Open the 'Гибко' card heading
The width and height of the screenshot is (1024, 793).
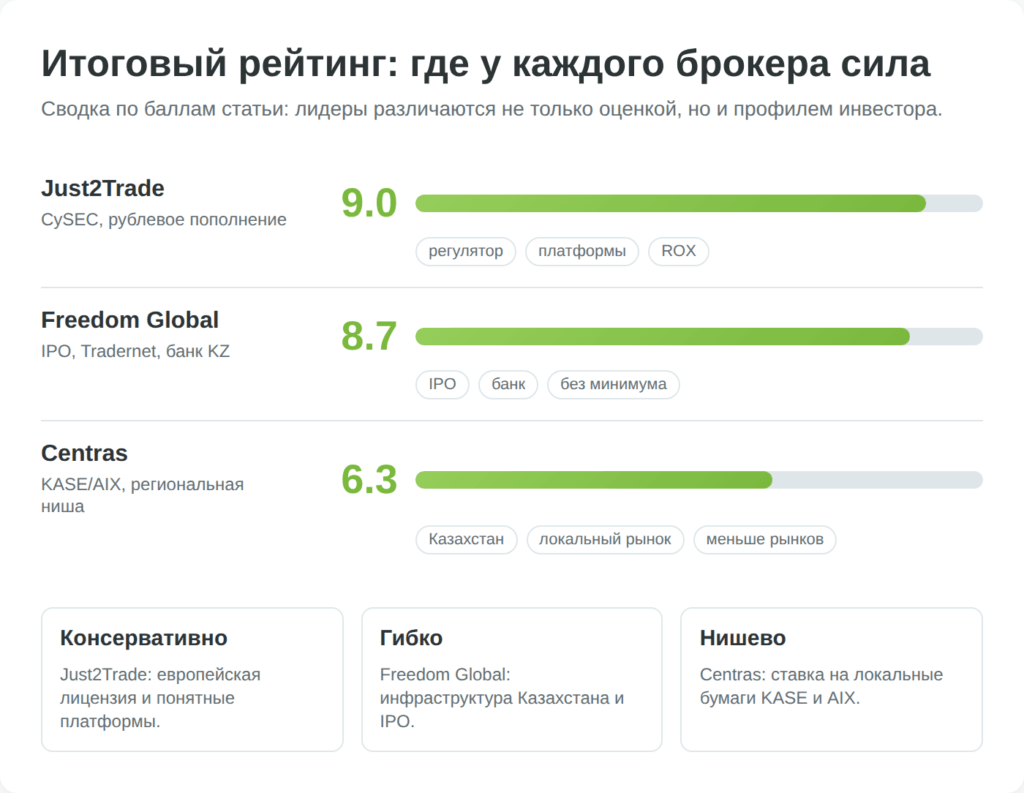411,638
